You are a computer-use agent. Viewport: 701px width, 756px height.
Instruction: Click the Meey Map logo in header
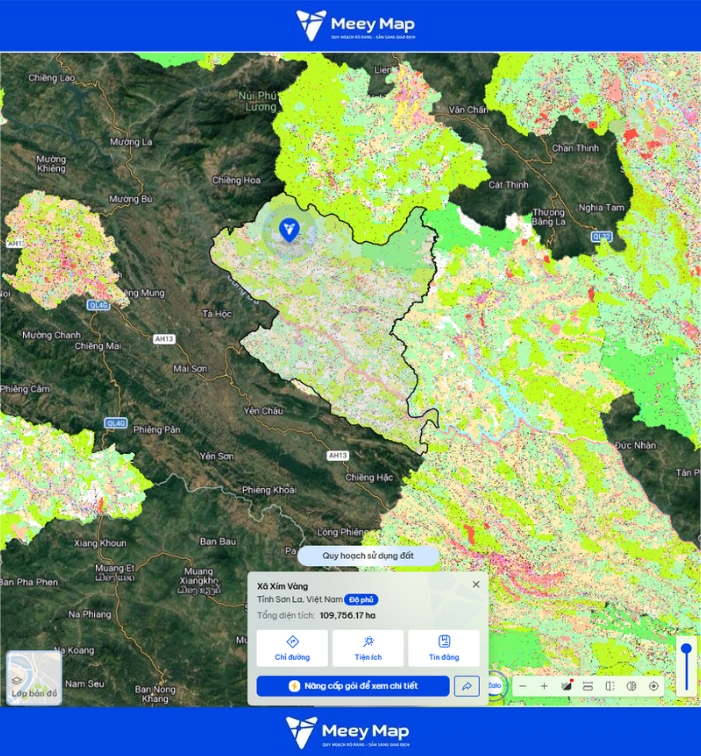click(x=355, y=25)
